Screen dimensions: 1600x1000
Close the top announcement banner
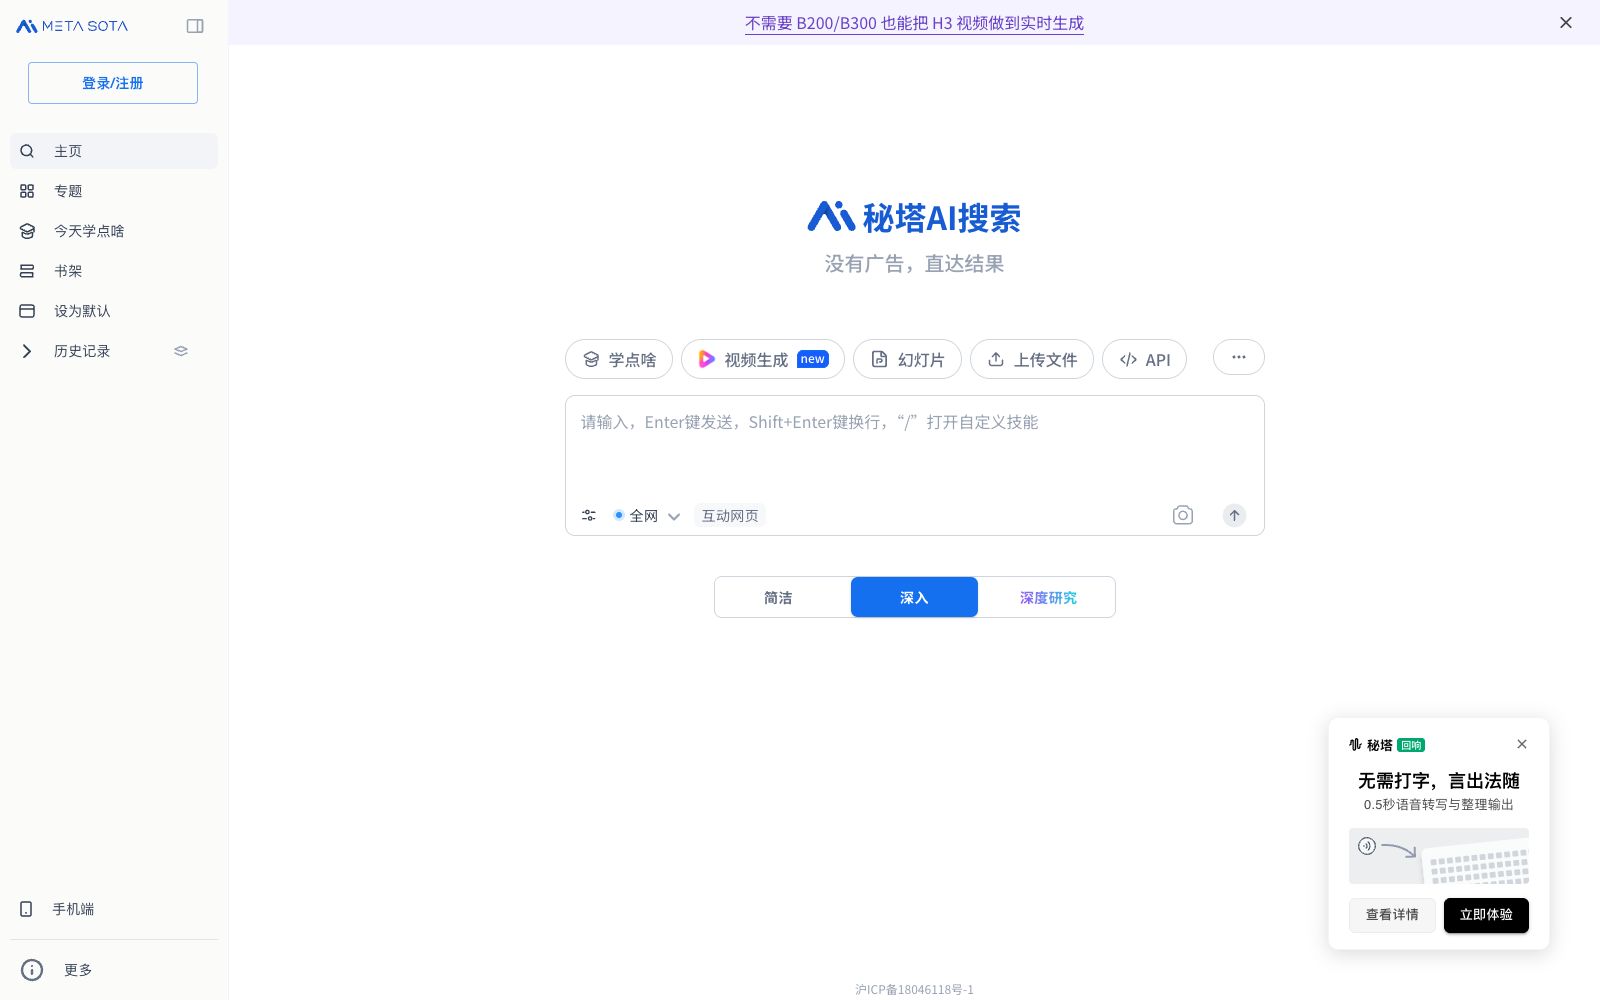[1566, 23]
